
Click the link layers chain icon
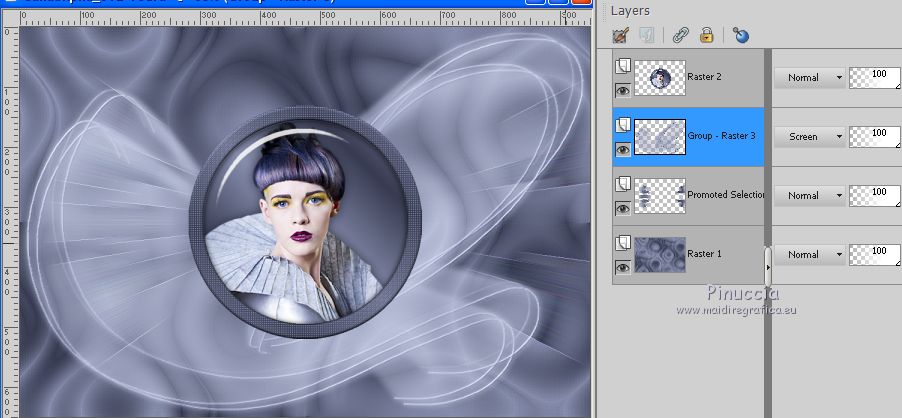(x=681, y=36)
